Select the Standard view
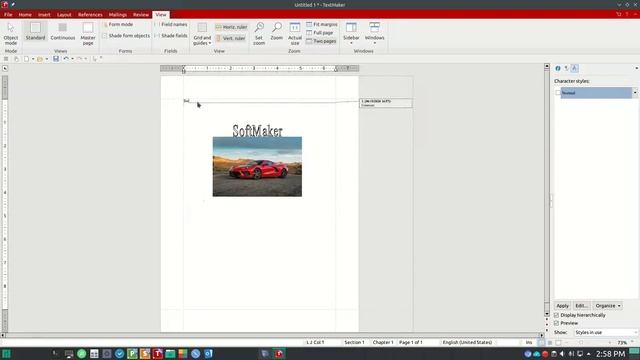This screenshot has width=640, height=360. [x=35, y=31]
